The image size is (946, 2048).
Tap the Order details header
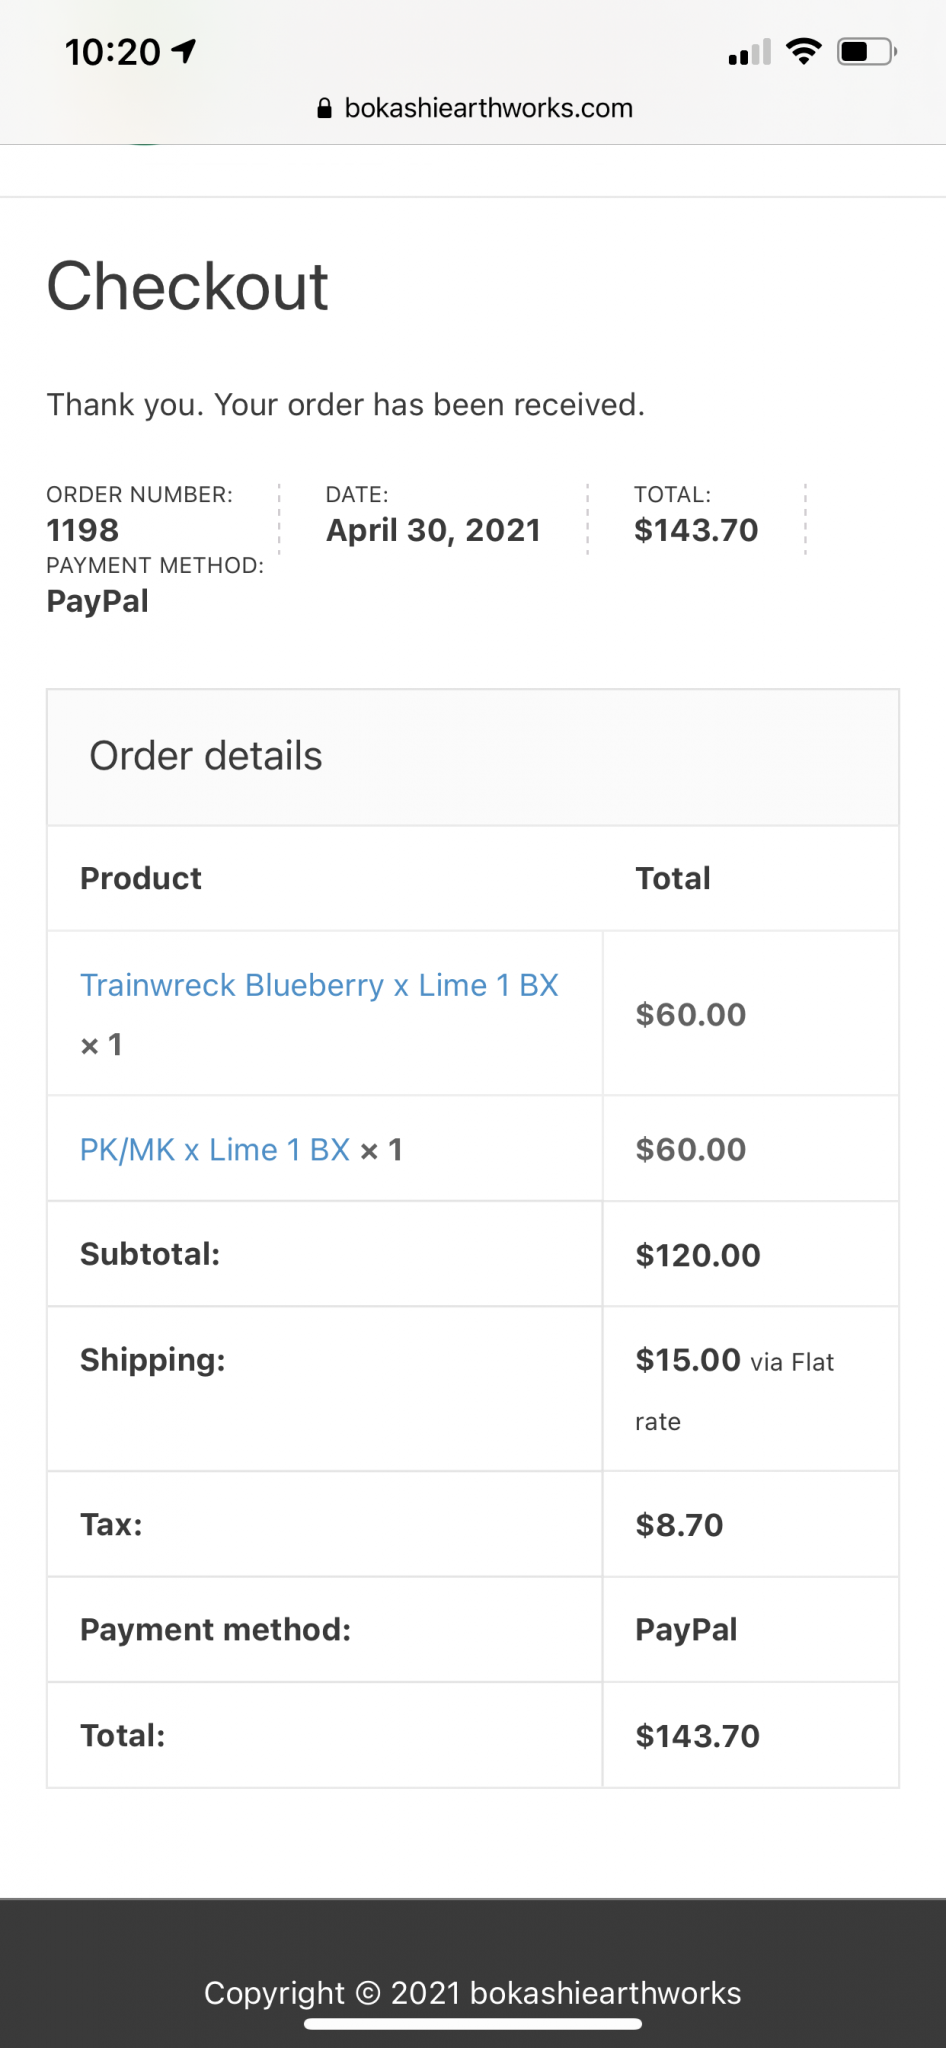[206, 757]
